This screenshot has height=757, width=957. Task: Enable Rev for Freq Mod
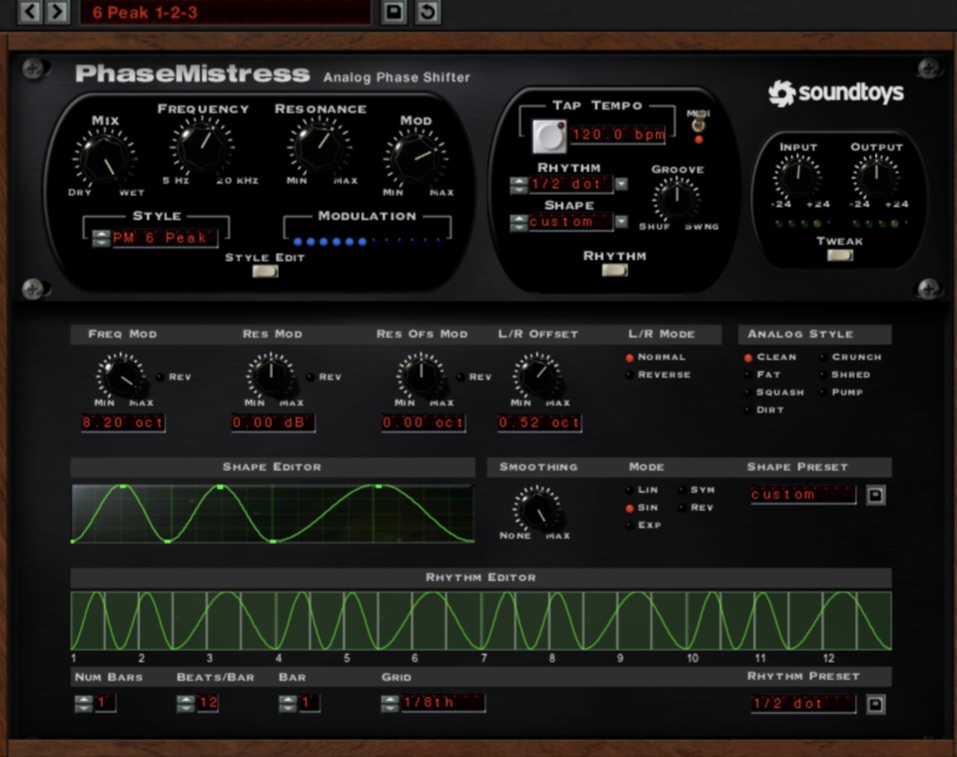tap(161, 377)
